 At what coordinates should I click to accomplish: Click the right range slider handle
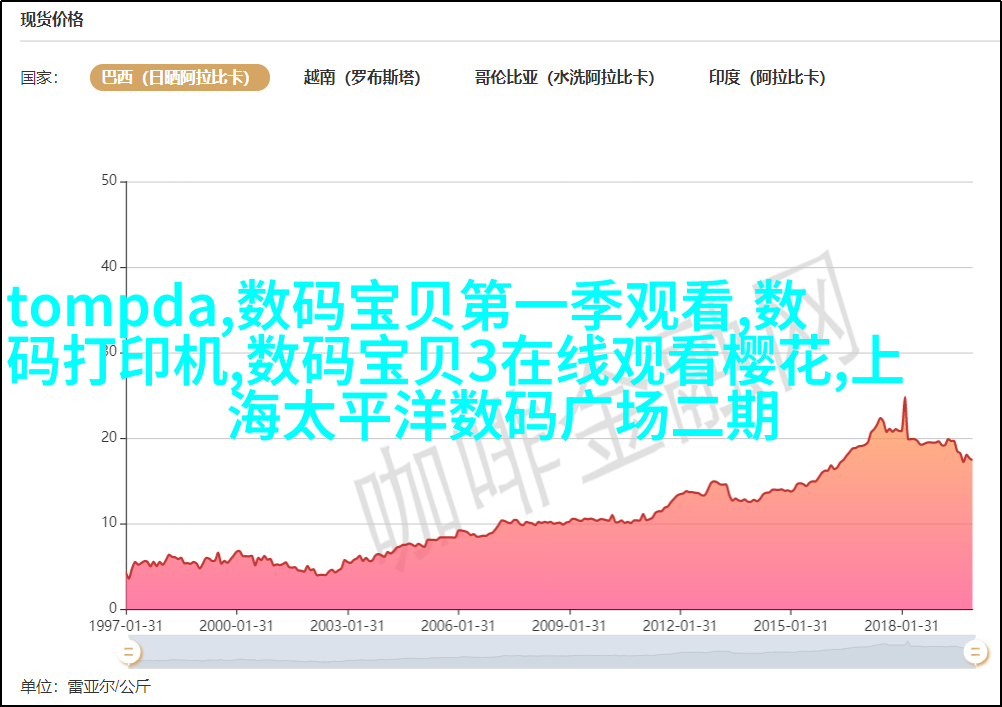pyautogui.click(x=975, y=653)
